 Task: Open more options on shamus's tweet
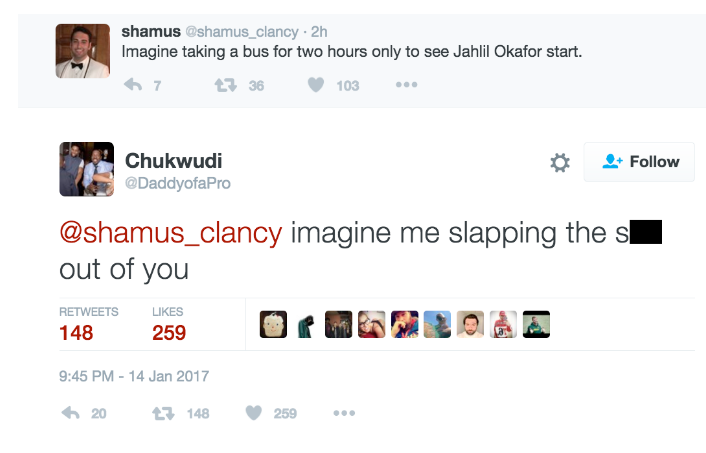pos(406,85)
